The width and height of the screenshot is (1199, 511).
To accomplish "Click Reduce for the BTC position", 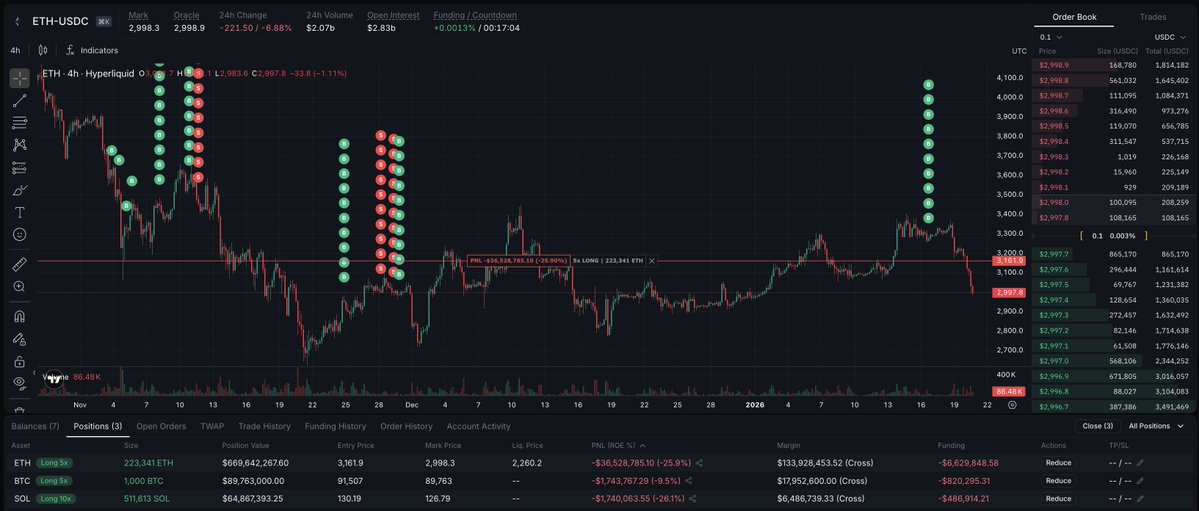I will click(1058, 481).
